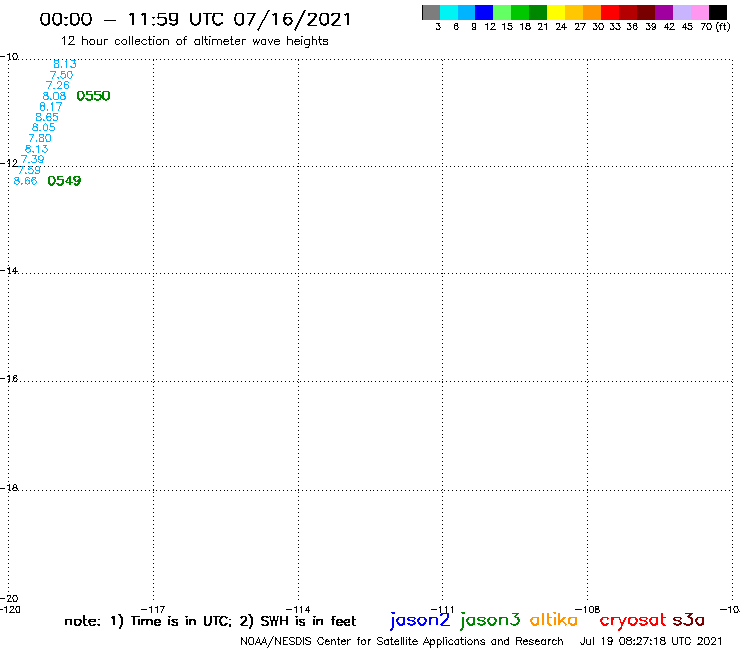Select the wave height value 7.80
Image resolution: width=740 pixels, height=650 pixels.
coord(40,138)
